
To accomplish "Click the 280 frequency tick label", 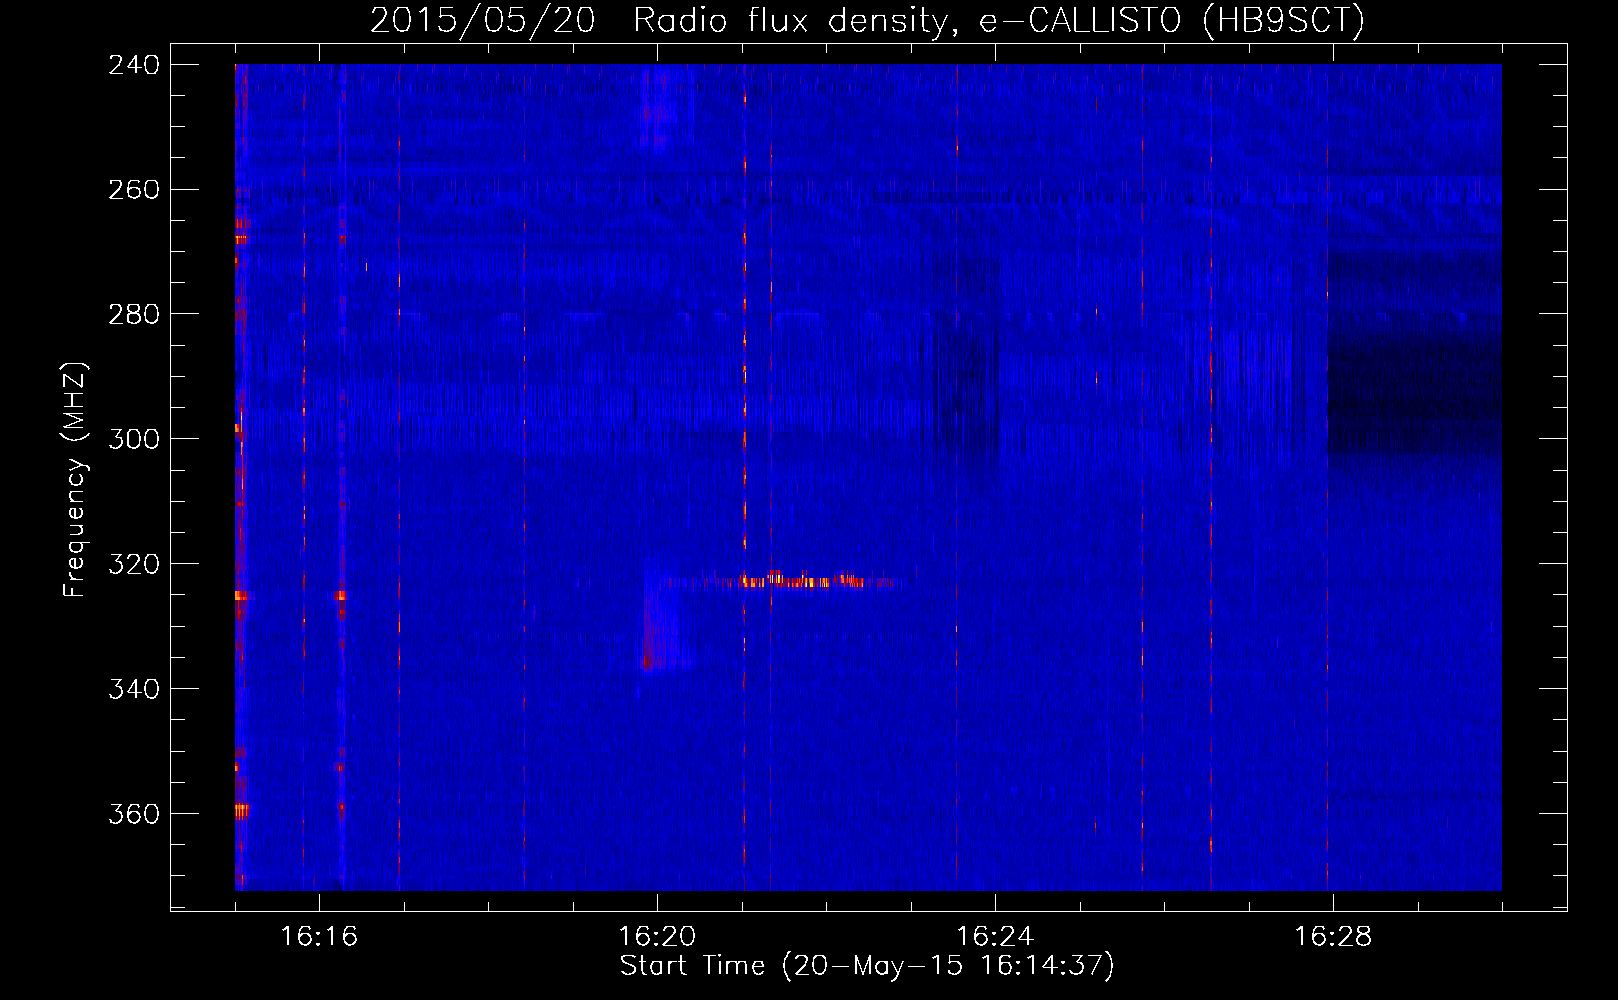I will [x=134, y=315].
